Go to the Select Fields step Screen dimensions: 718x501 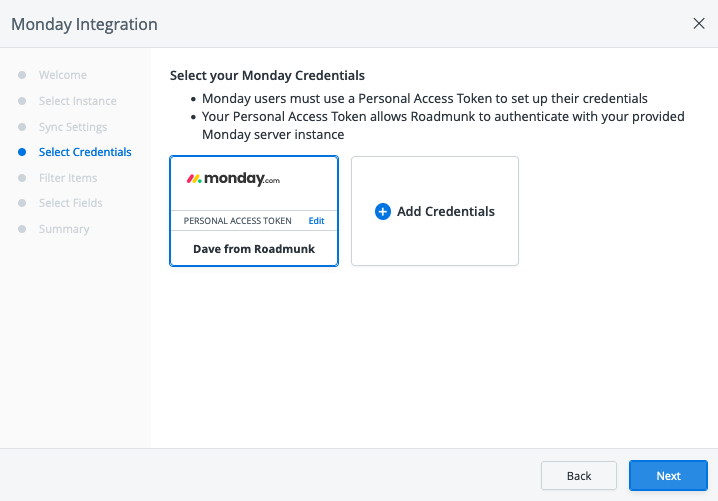point(71,203)
